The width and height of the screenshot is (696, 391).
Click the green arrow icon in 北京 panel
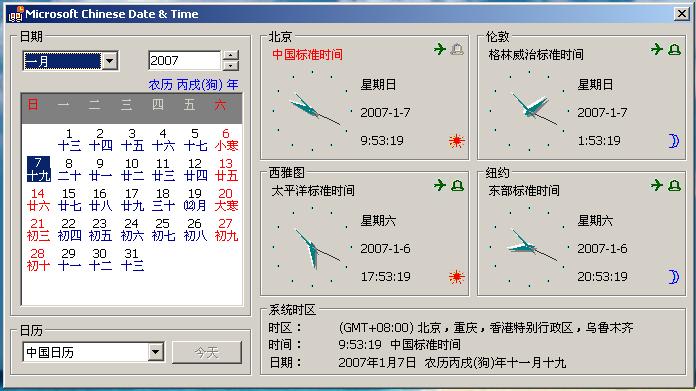point(440,49)
